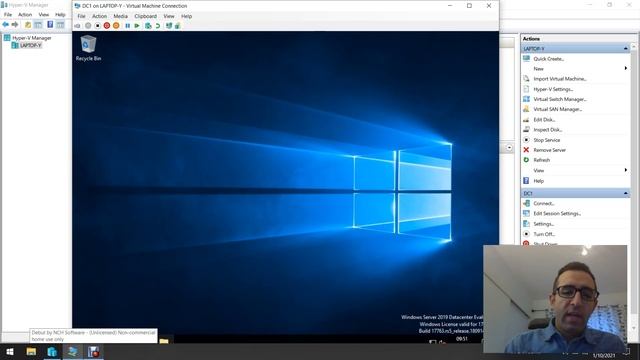Click the red Shut Down toolbar icon
Image resolution: width=640 pixels, height=360 pixels.
tap(107, 26)
